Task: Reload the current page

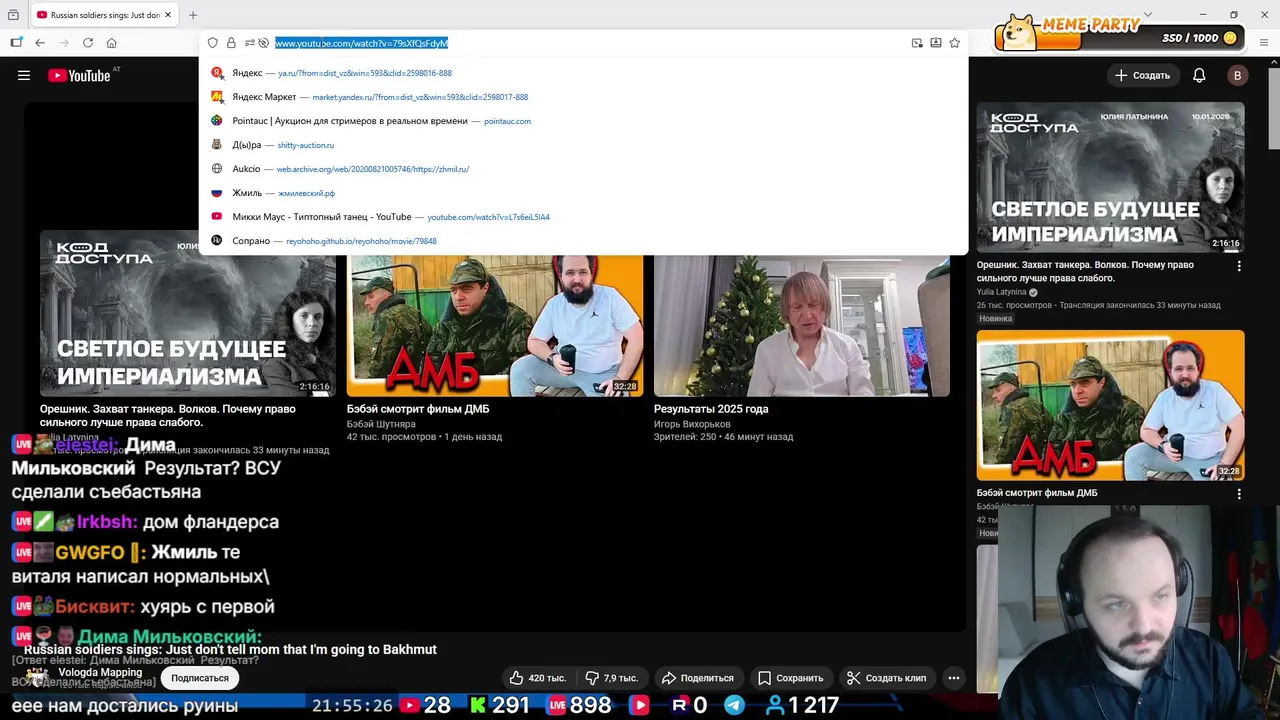Action: coord(88,43)
